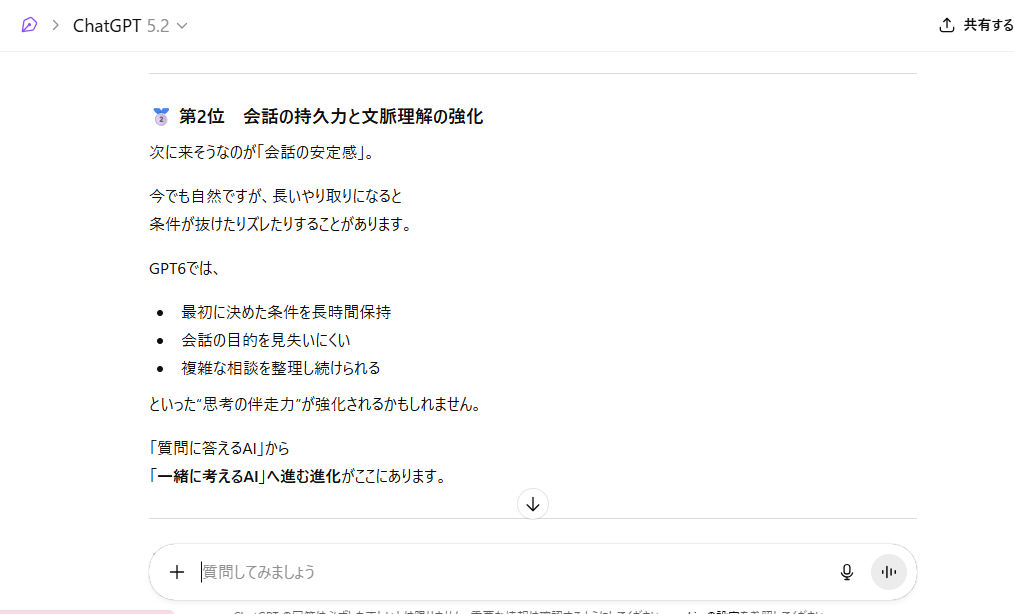Click the bullet 複雑な相談を整理し続けられる
Viewport: 1014px width, 614px height.
pos(280,368)
